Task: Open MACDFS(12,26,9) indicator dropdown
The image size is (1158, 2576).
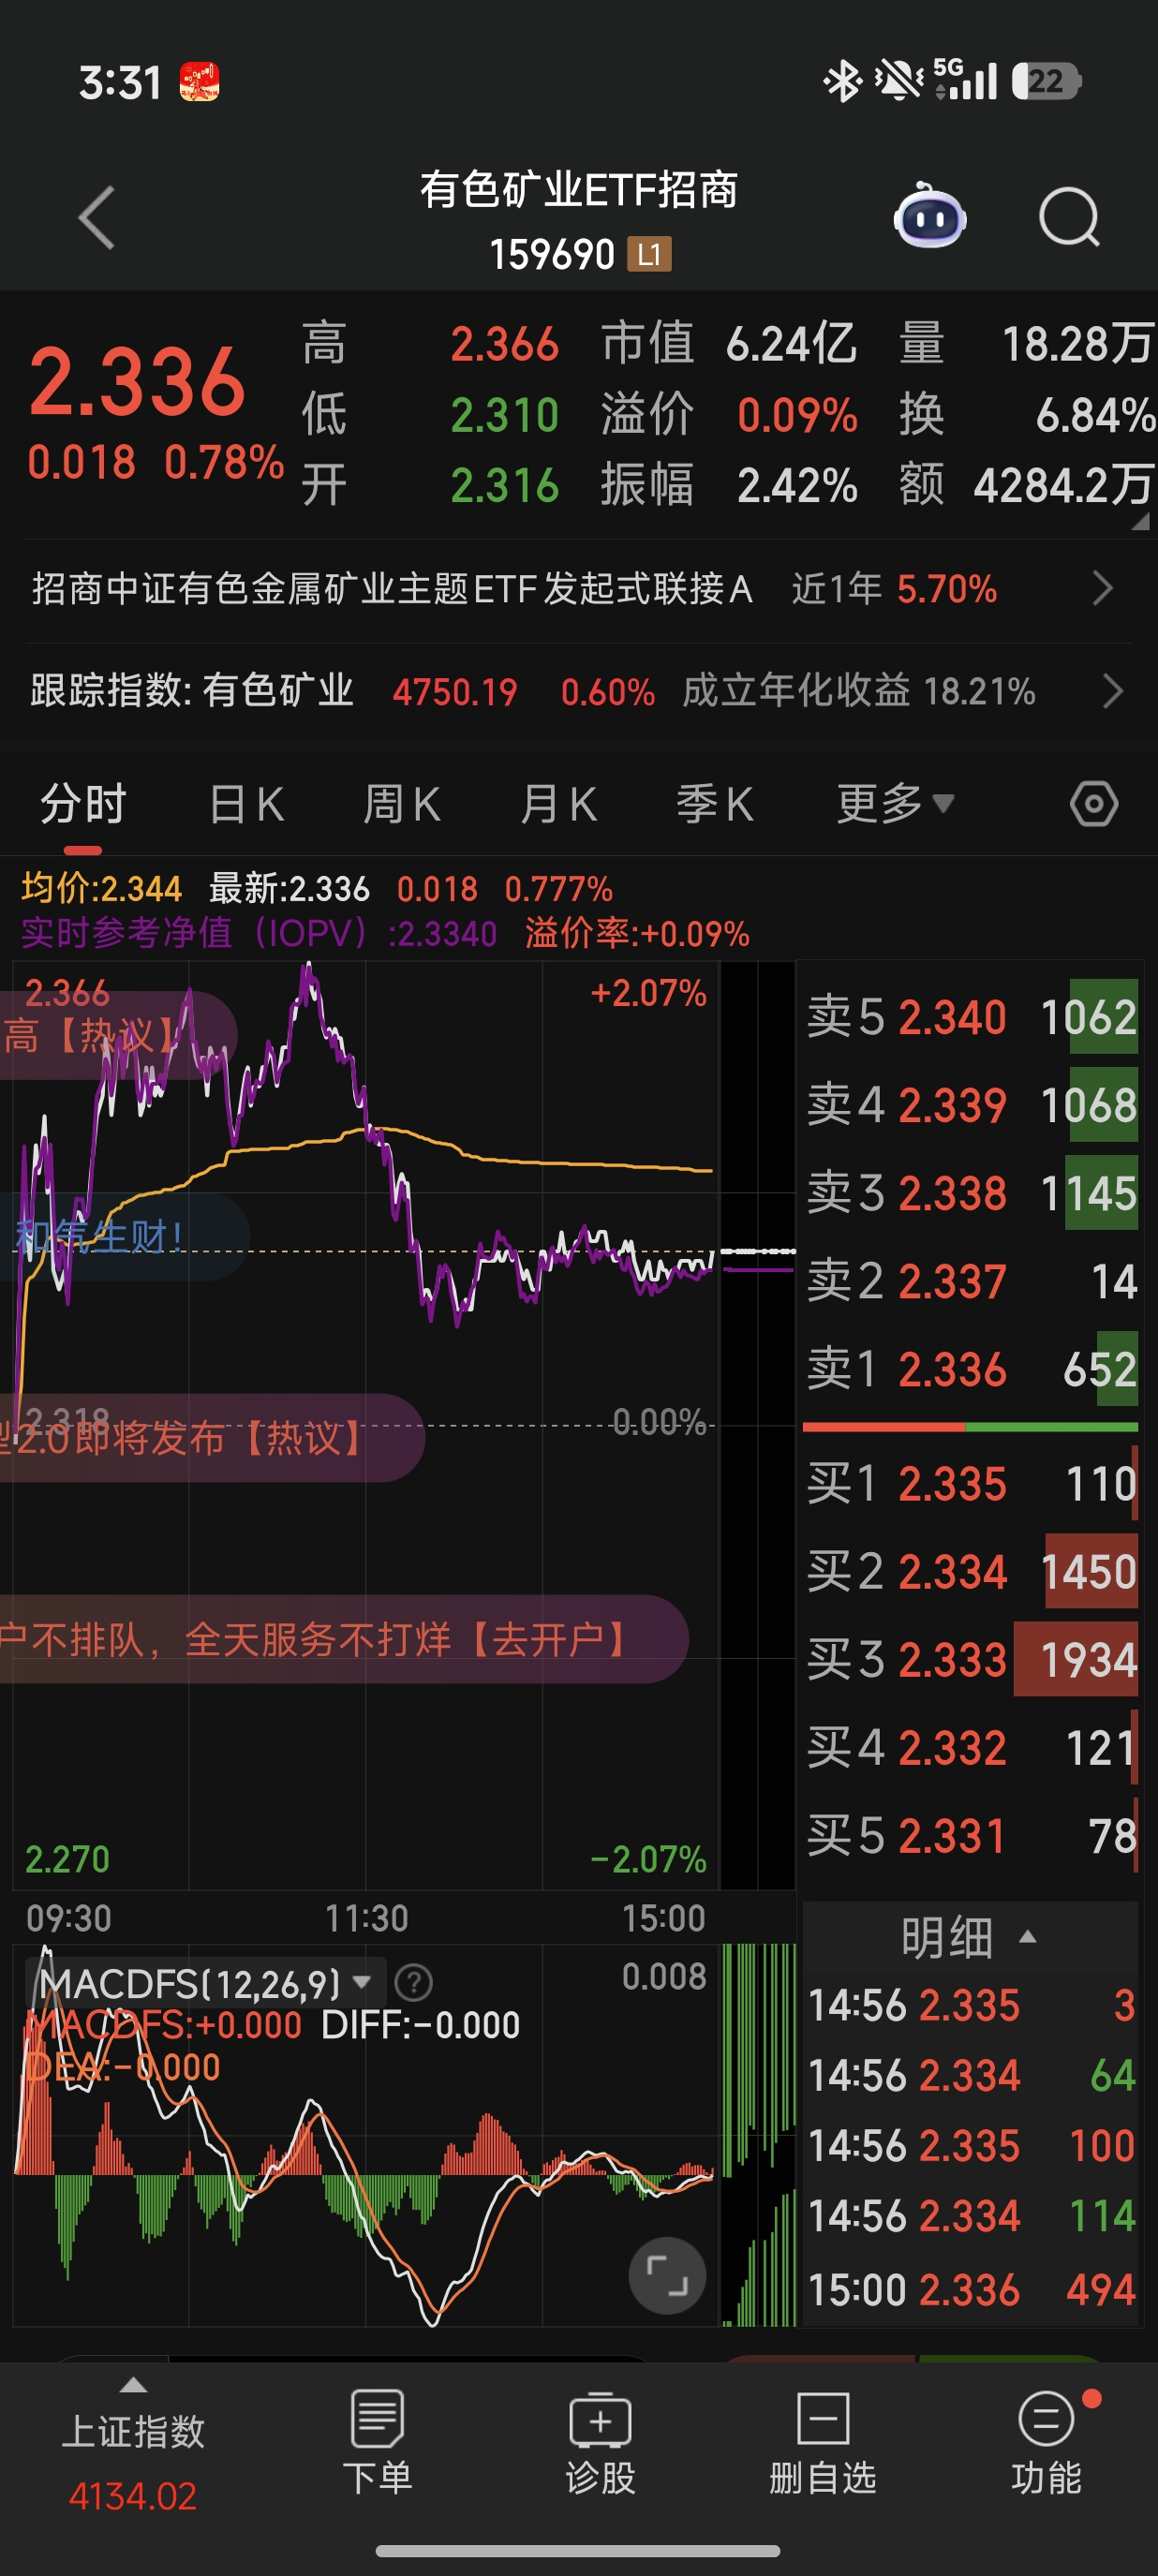Action: 204,1982
